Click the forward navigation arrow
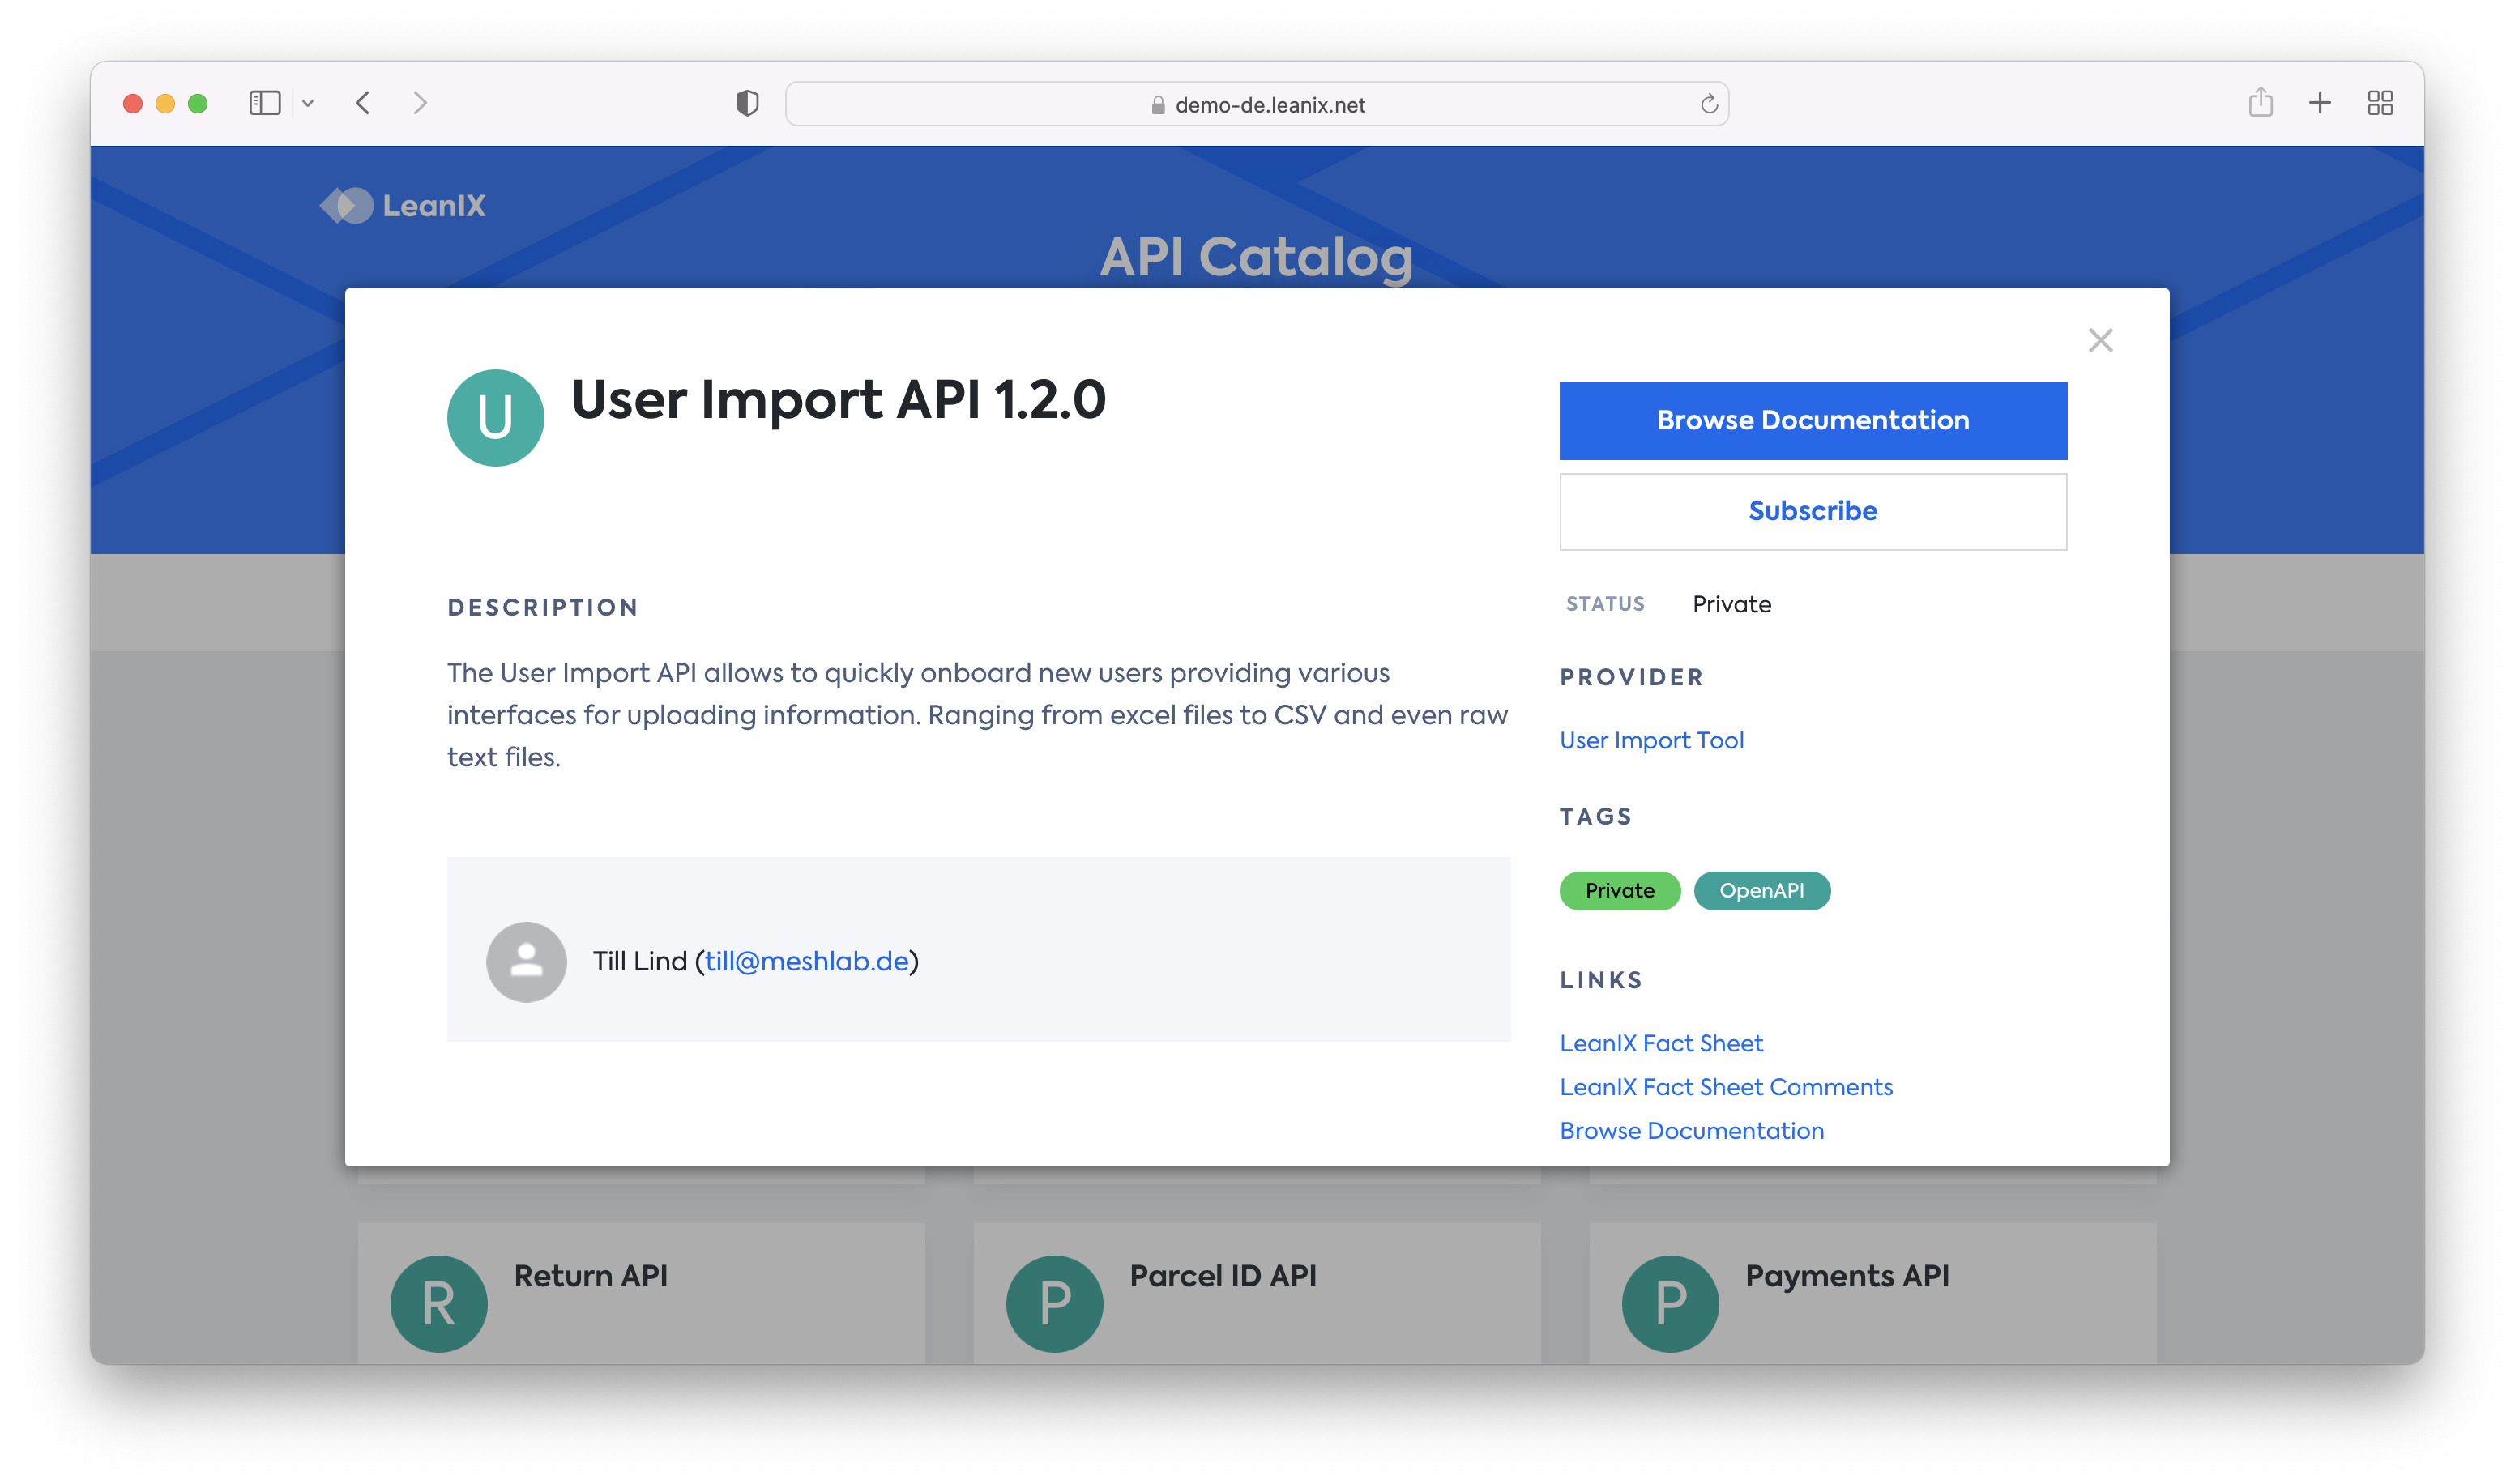This screenshot has width=2515, height=1484. tap(420, 103)
